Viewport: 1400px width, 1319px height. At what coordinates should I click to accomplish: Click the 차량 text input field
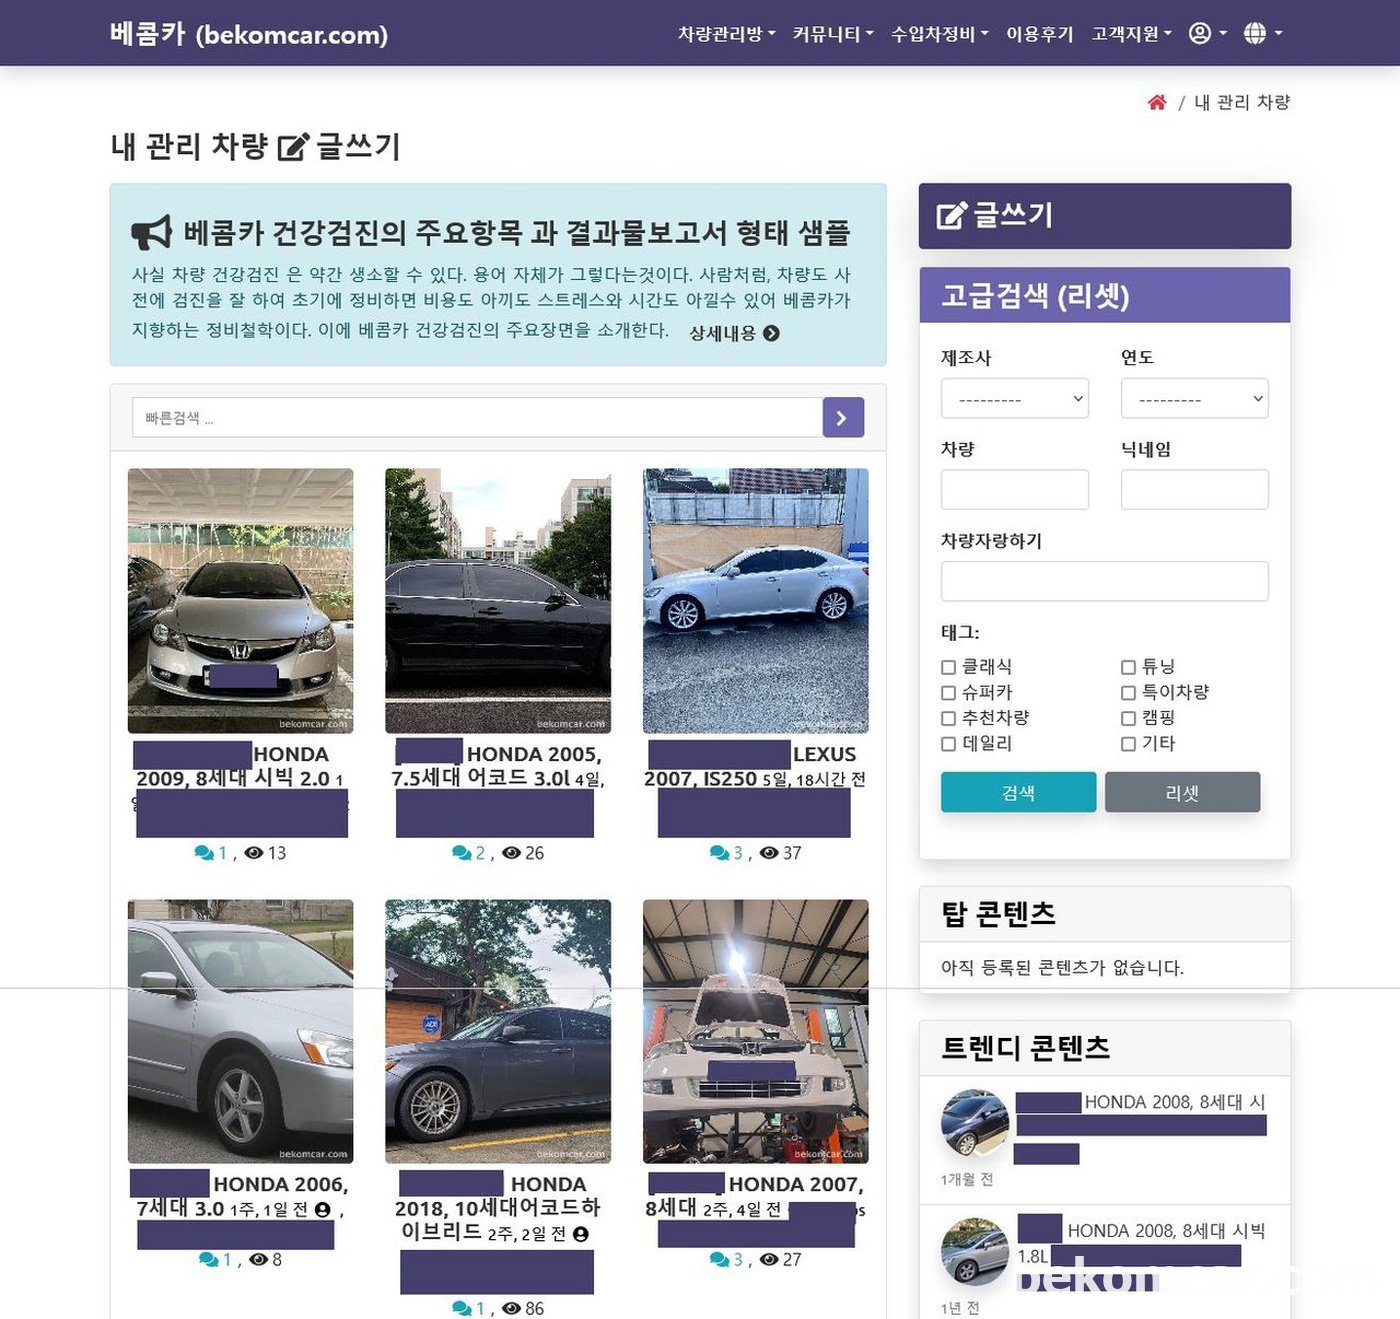1014,490
